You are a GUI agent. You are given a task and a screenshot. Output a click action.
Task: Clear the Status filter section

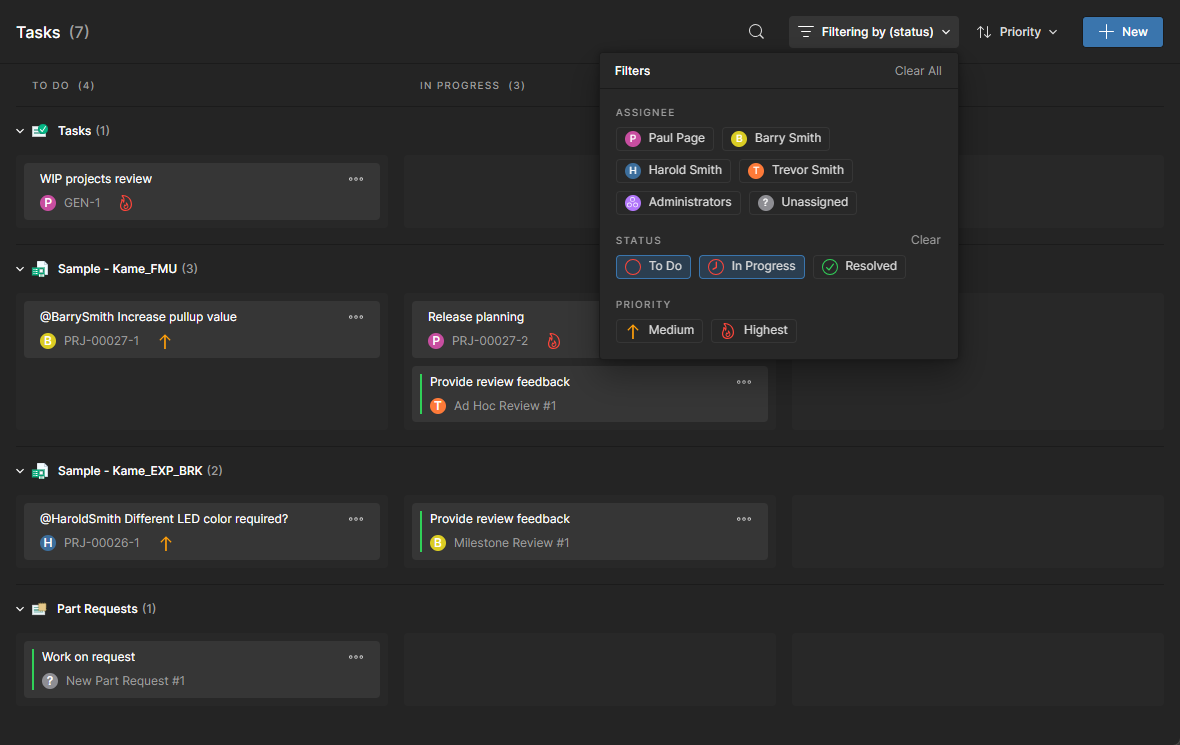(x=925, y=240)
